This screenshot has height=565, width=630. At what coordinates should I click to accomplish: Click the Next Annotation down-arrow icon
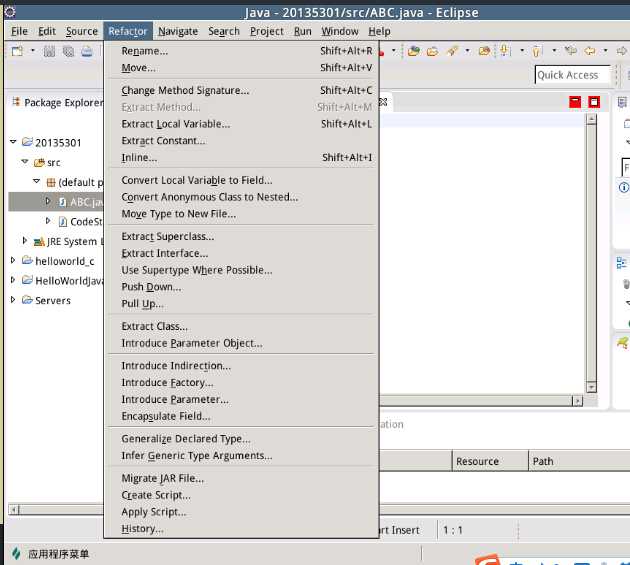coord(505,51)
